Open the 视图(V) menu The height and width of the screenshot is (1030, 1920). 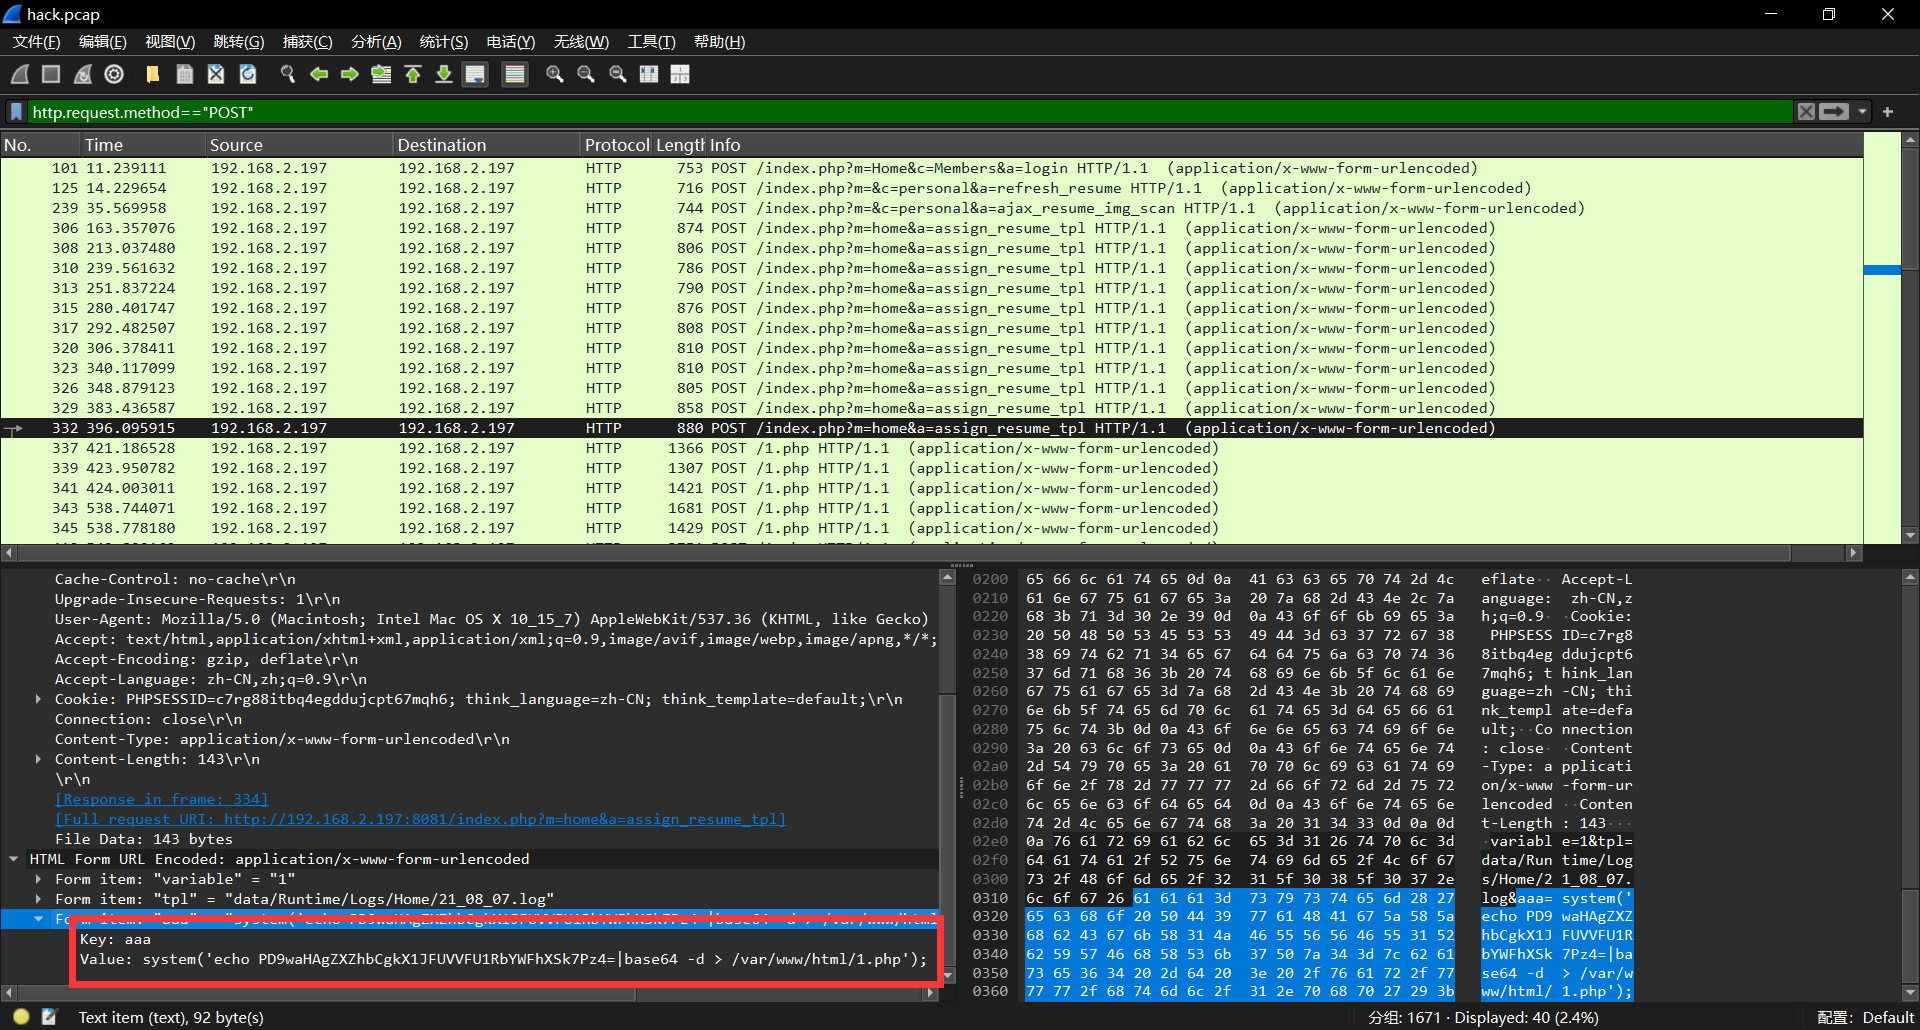pos(170,42)
